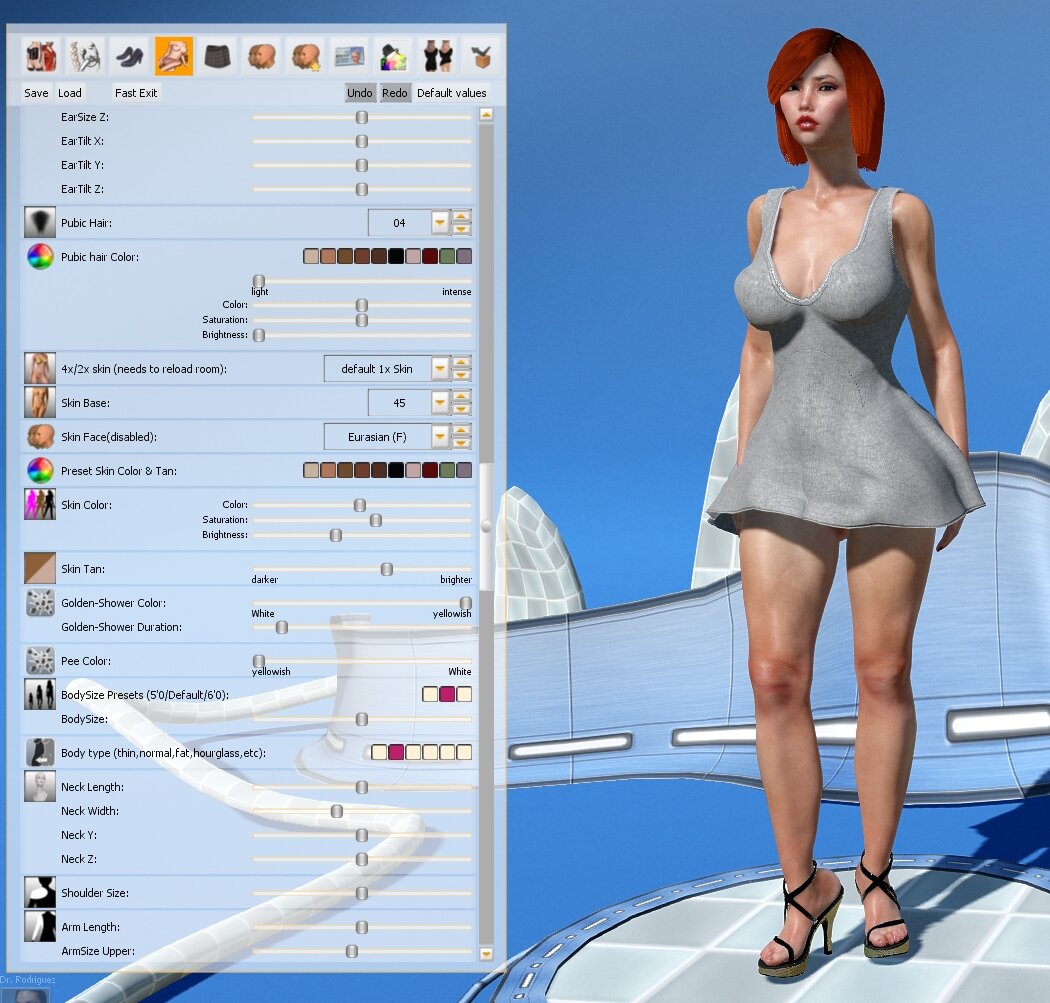The image size is (1050, 1003).
Task: Undo the last change
Action: coord(360,93)
